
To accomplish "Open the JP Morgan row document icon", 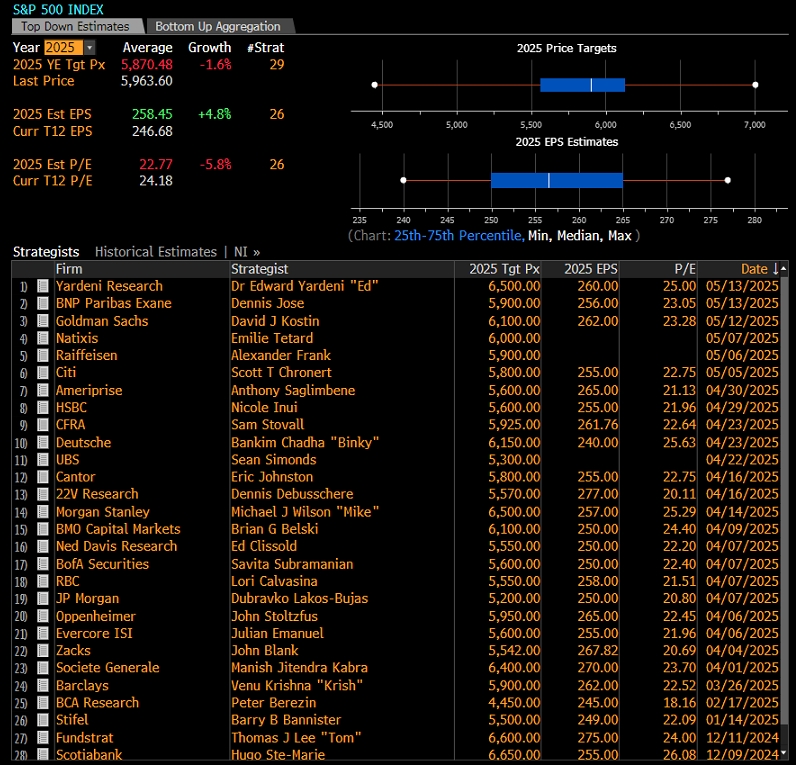I will tap(43, 599).
